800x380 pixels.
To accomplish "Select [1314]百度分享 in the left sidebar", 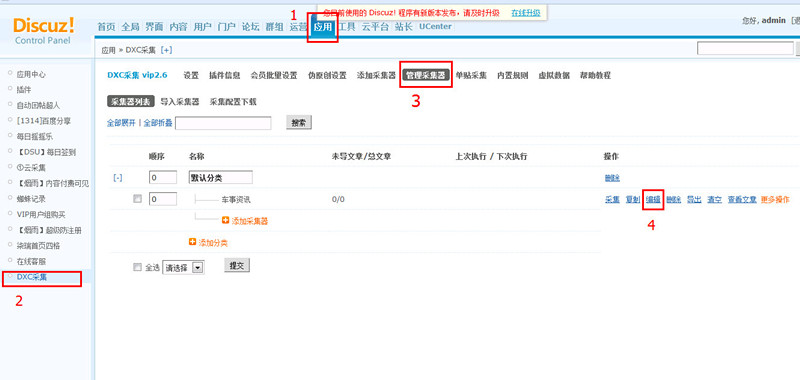I will tap(43, 121).
